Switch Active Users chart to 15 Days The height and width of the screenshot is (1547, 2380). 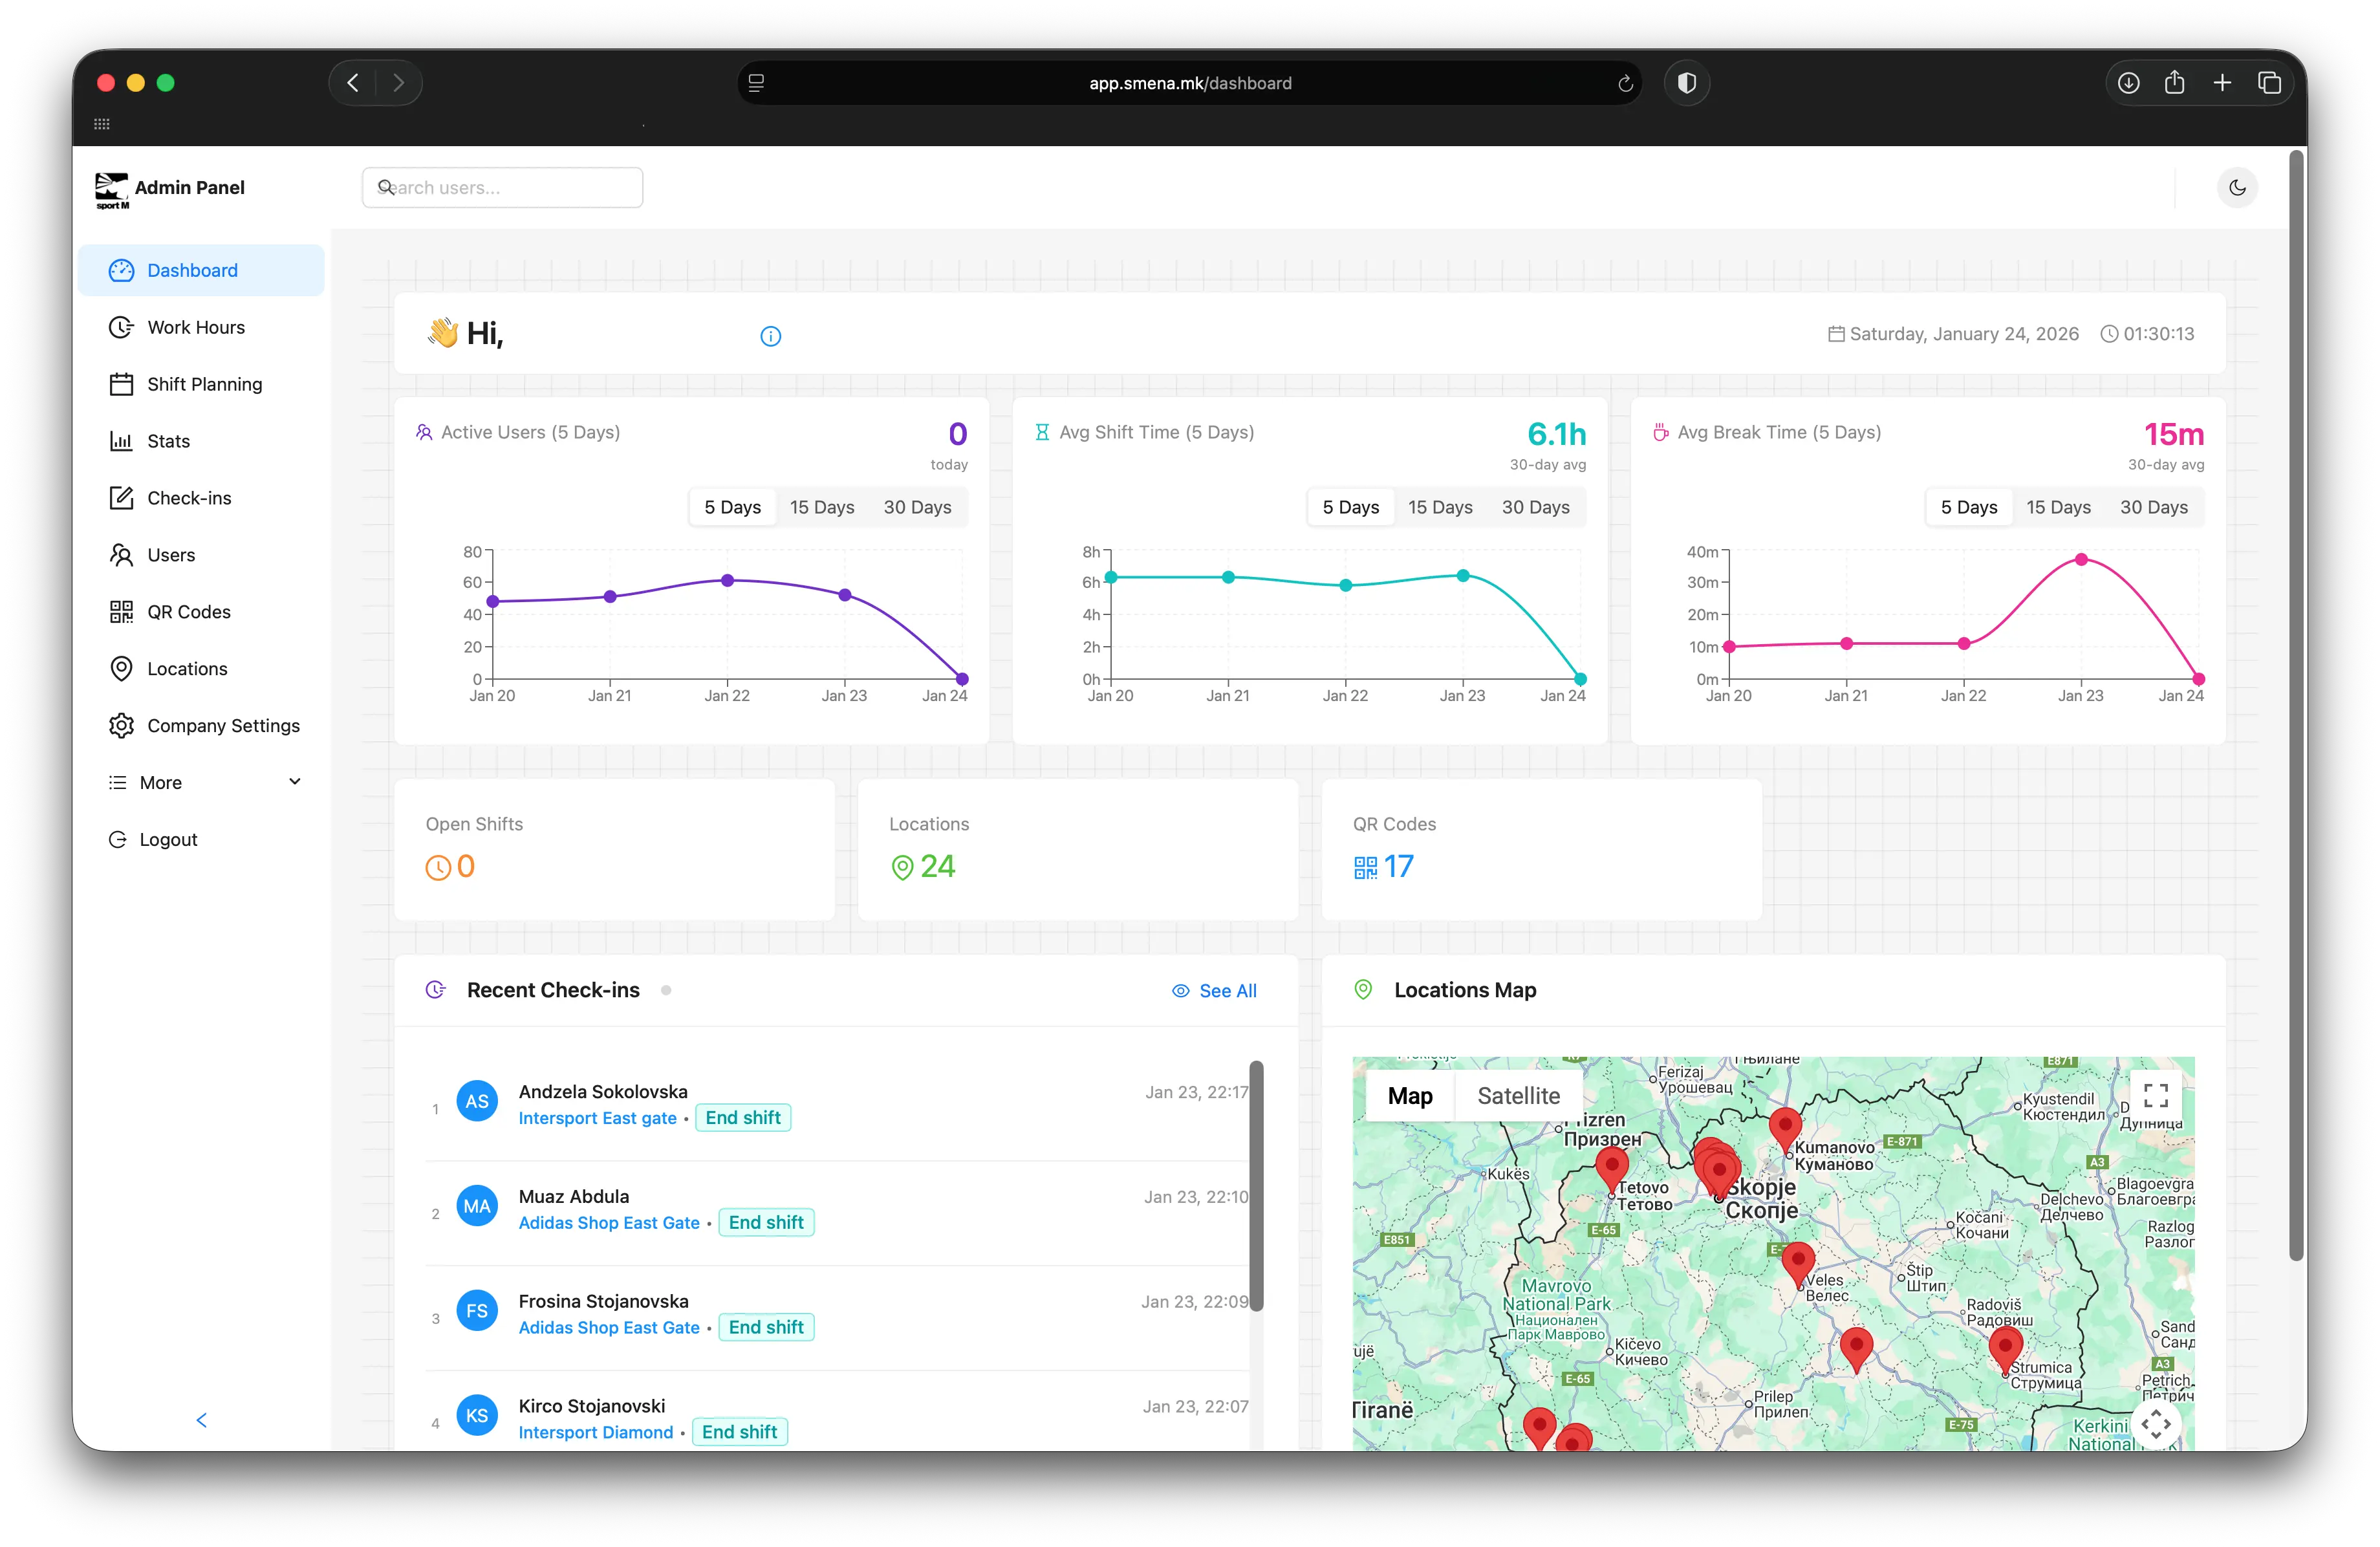(821, 507)
